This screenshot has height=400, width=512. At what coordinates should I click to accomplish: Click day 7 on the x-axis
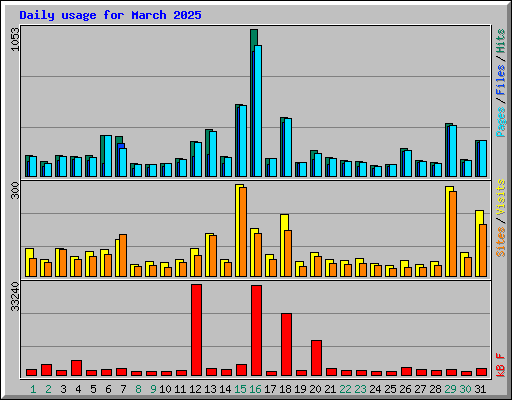click(123, 389)
